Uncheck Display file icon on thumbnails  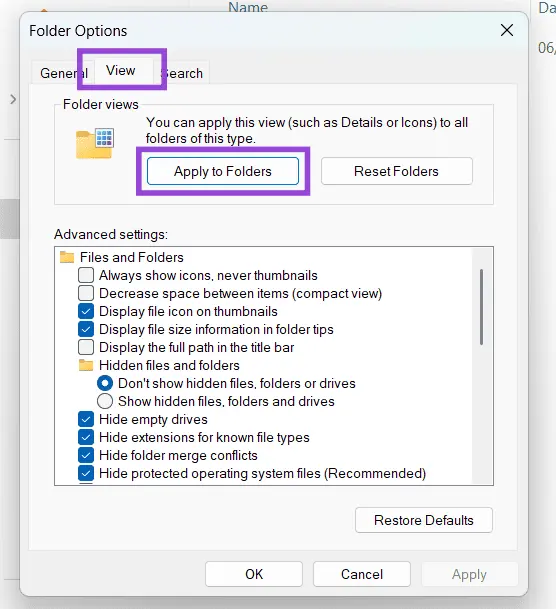coord(86,311)
